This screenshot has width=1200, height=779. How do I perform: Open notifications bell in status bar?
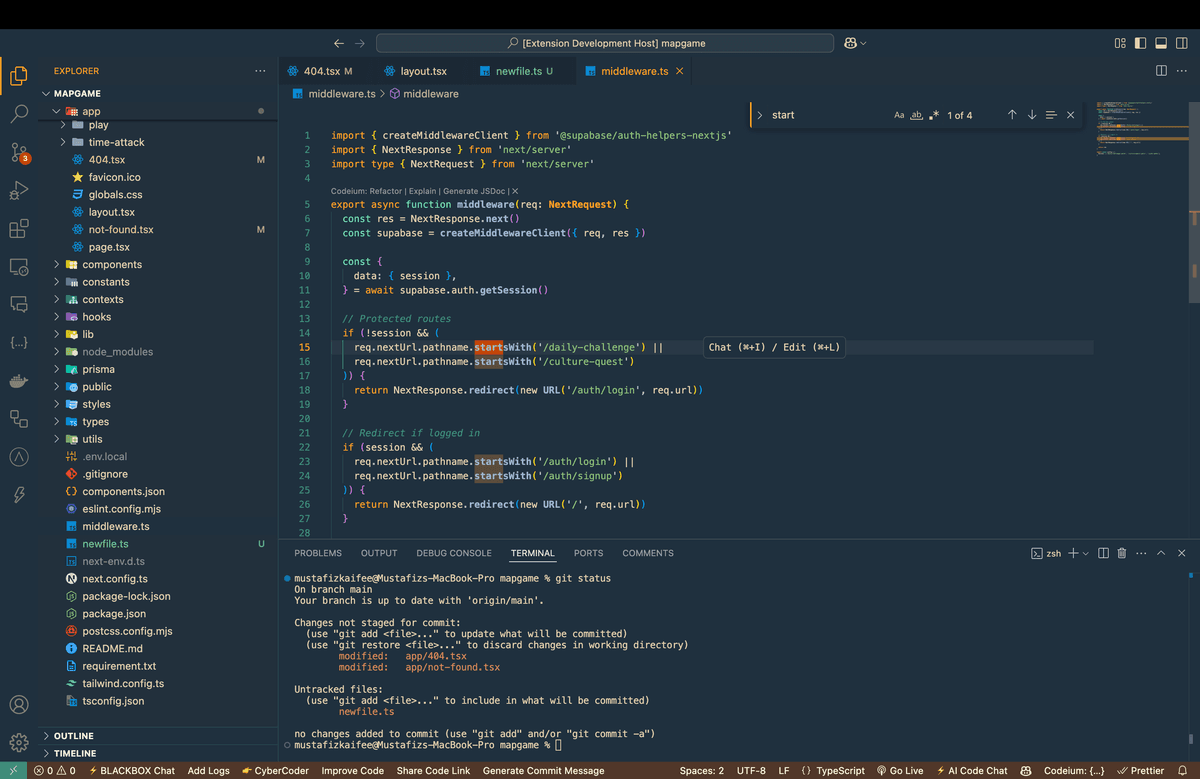(x=1181, y=771)
